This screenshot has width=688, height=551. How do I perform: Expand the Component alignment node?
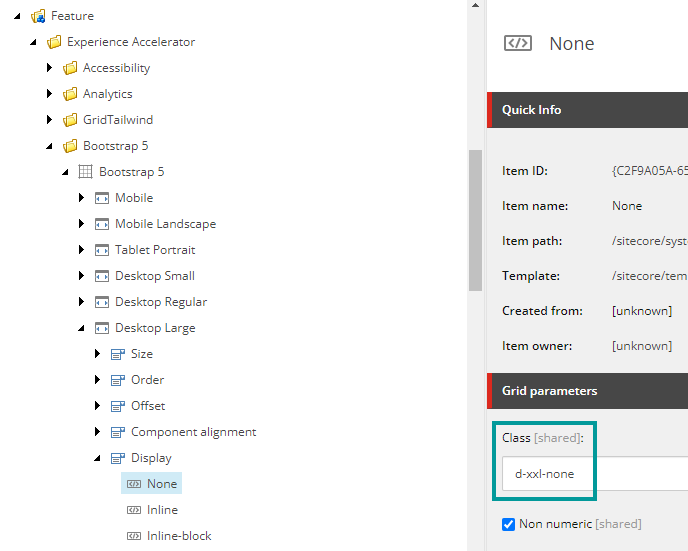pos(97,432)
